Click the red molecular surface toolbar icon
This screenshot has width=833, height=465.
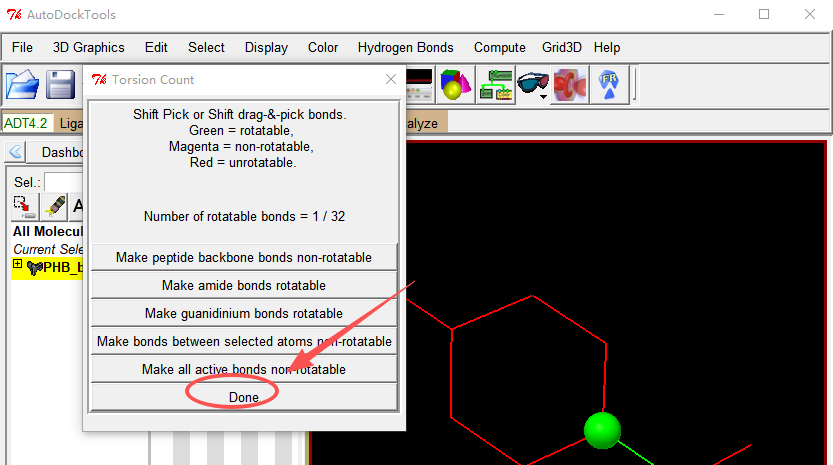pos(570,84)
